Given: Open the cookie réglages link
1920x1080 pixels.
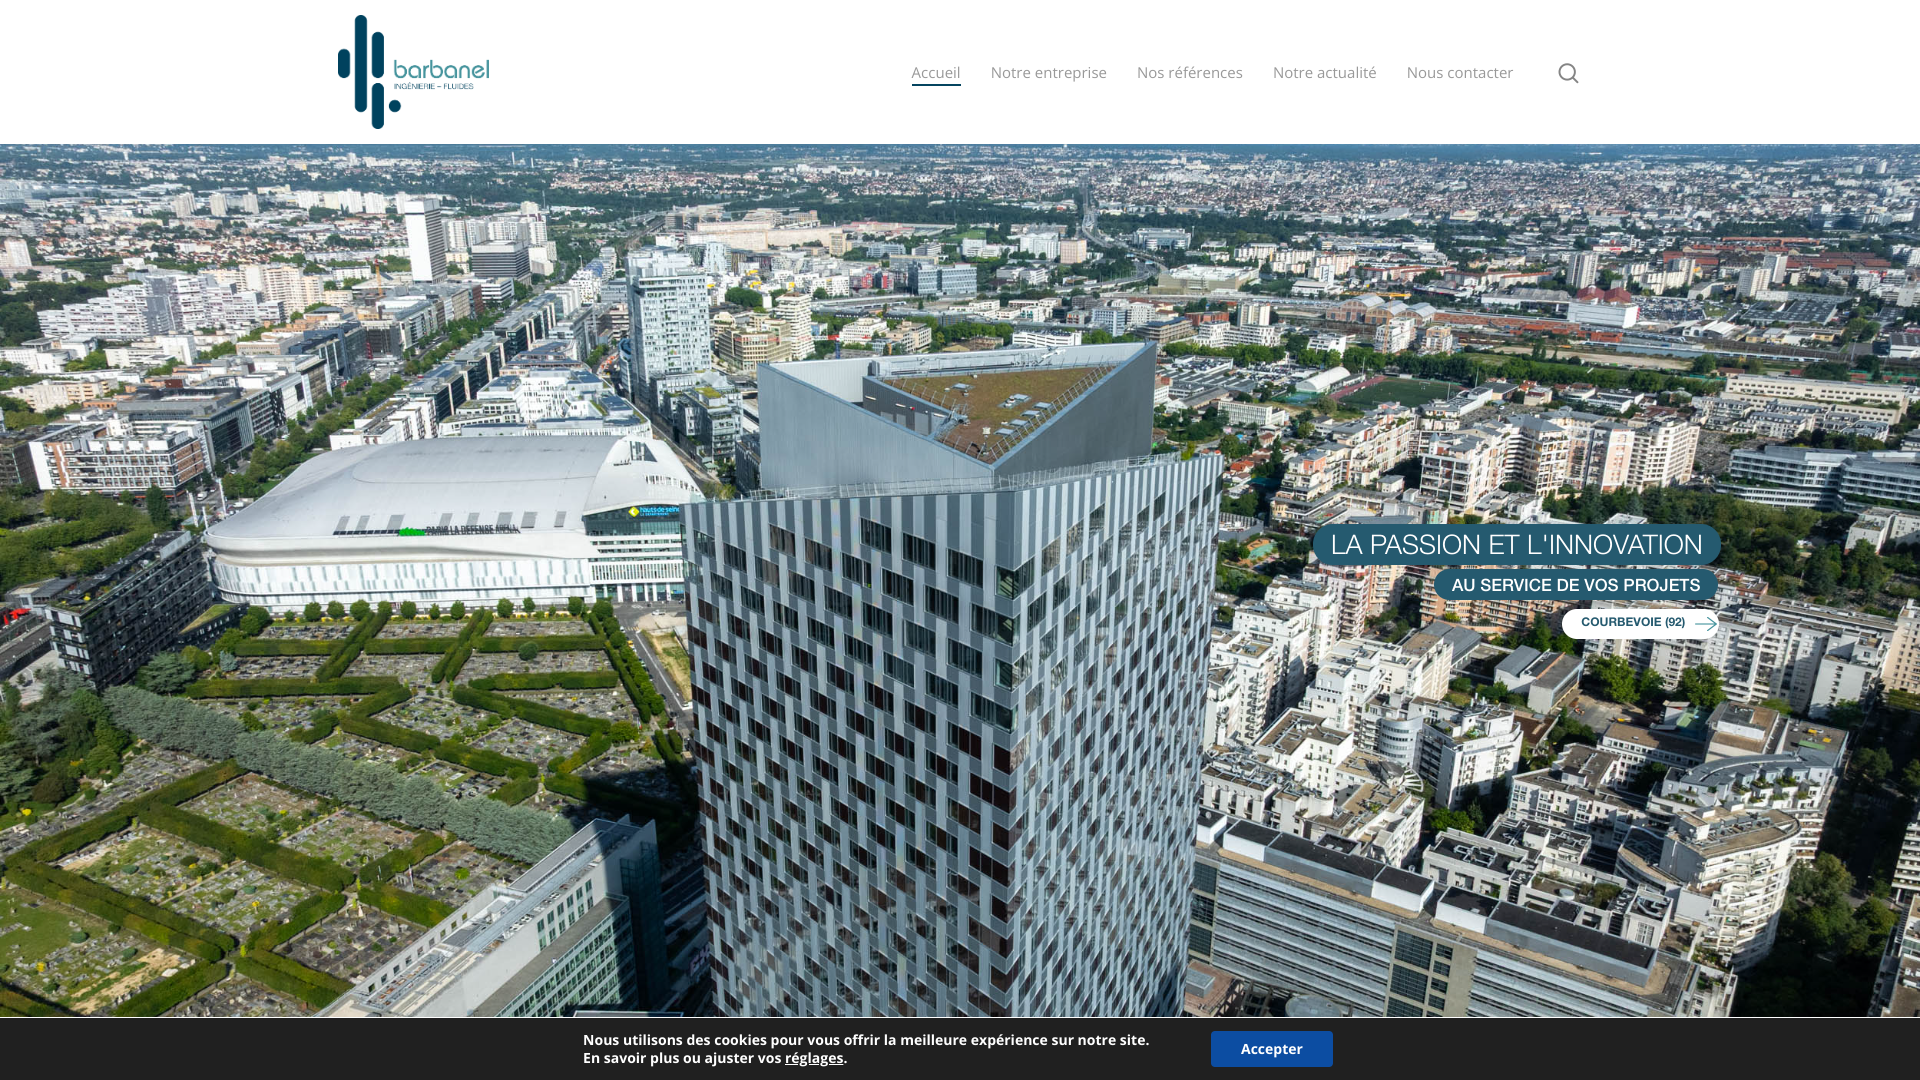Looking at the screenshot, I should coord(814,1058).
